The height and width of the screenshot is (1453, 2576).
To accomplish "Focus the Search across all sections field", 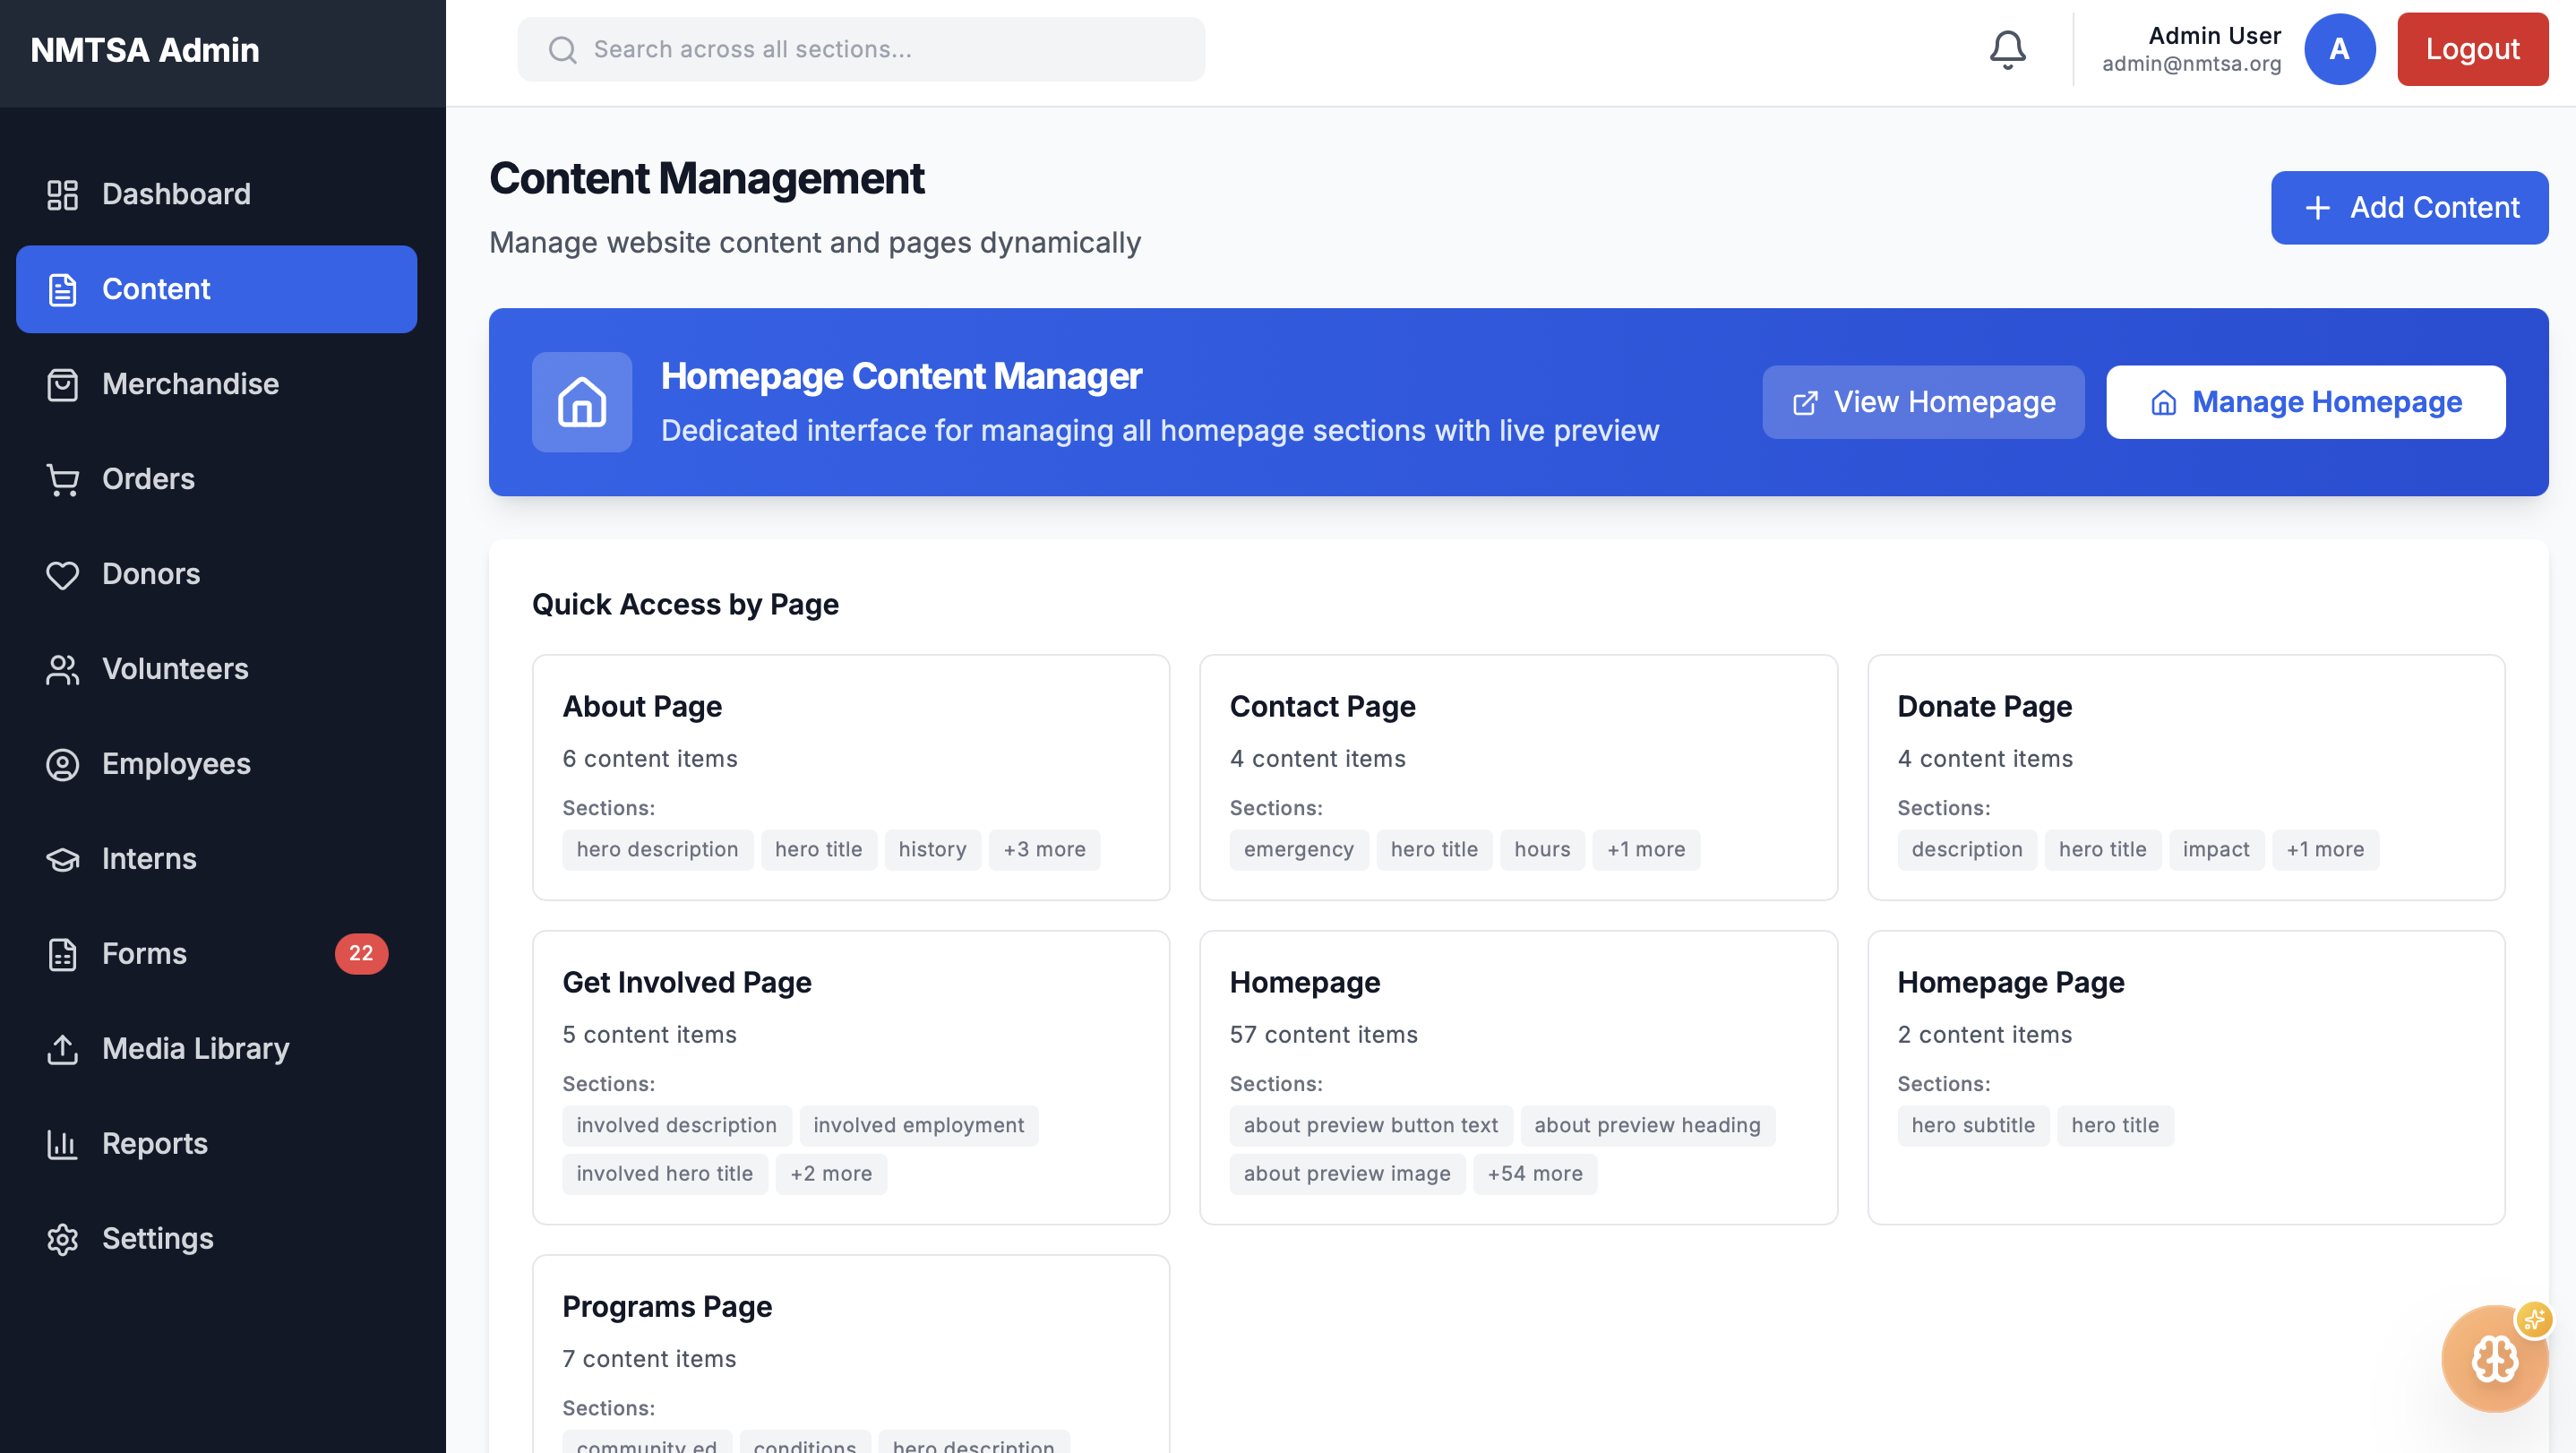I will 861,49.
